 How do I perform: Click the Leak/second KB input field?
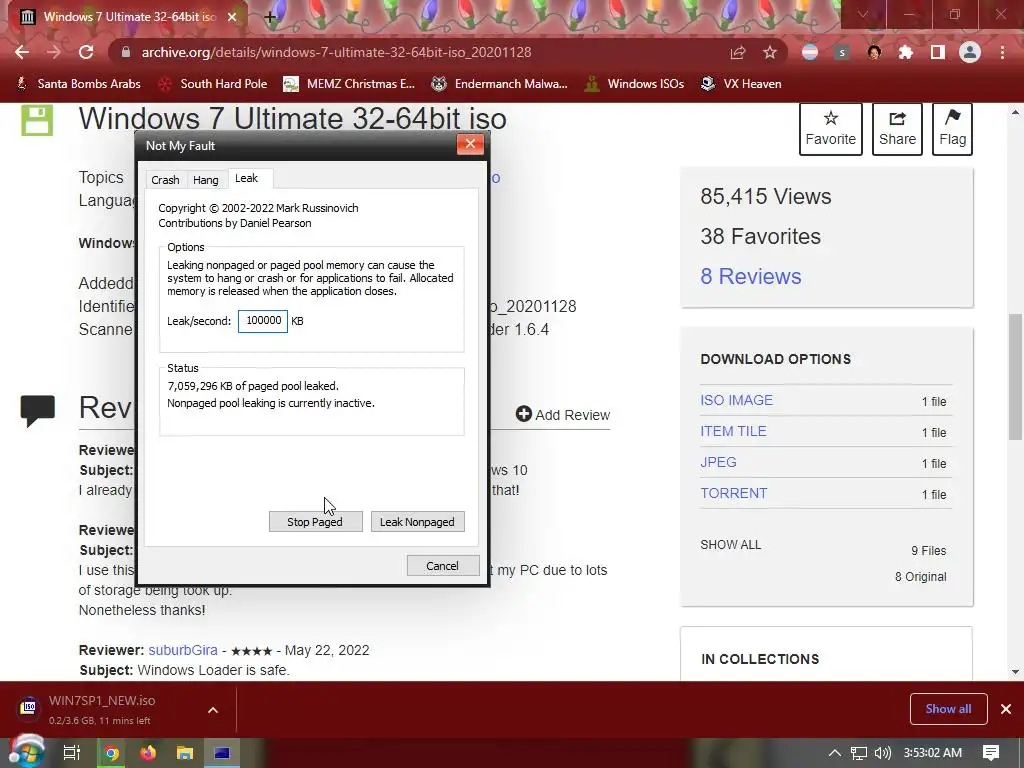coord(263,321)
